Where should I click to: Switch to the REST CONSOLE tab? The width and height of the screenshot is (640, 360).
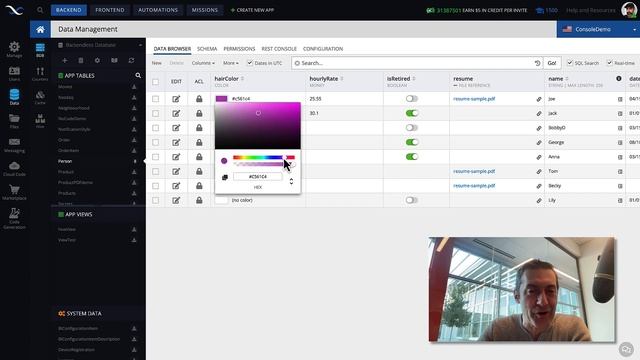(279, 49)
